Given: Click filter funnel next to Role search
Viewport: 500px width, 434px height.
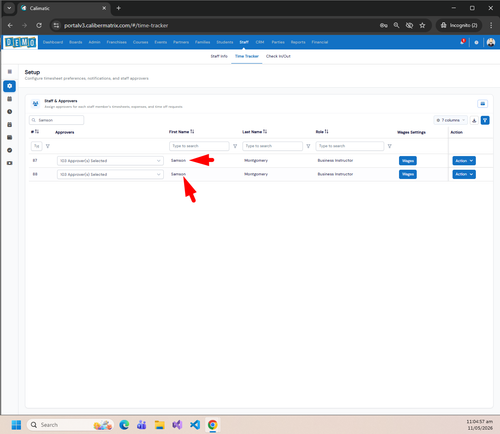Looking at the screenshot, I should click(389, 146).
